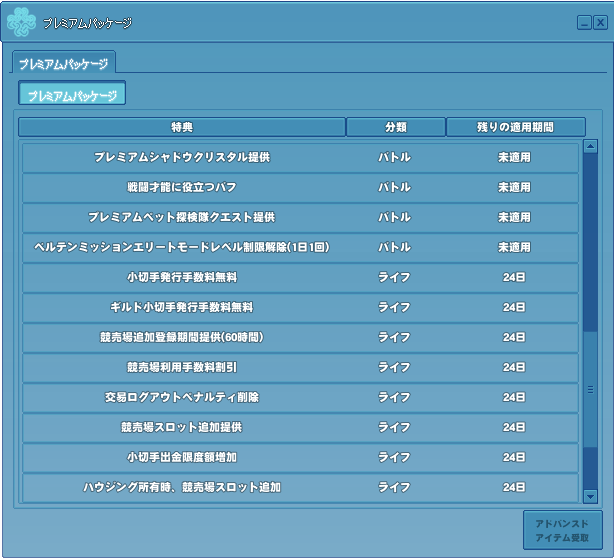614x558 pixels.
Task: Select the プレミアムペット探検隊クエスト提供 row
Action: pyautogui.click(x=300, y=218)
